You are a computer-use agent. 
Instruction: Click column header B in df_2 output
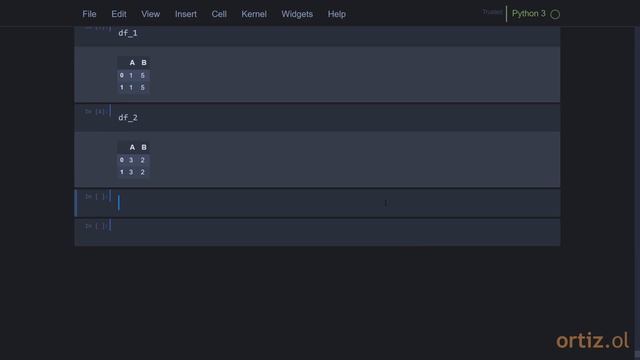click(144, 147)
